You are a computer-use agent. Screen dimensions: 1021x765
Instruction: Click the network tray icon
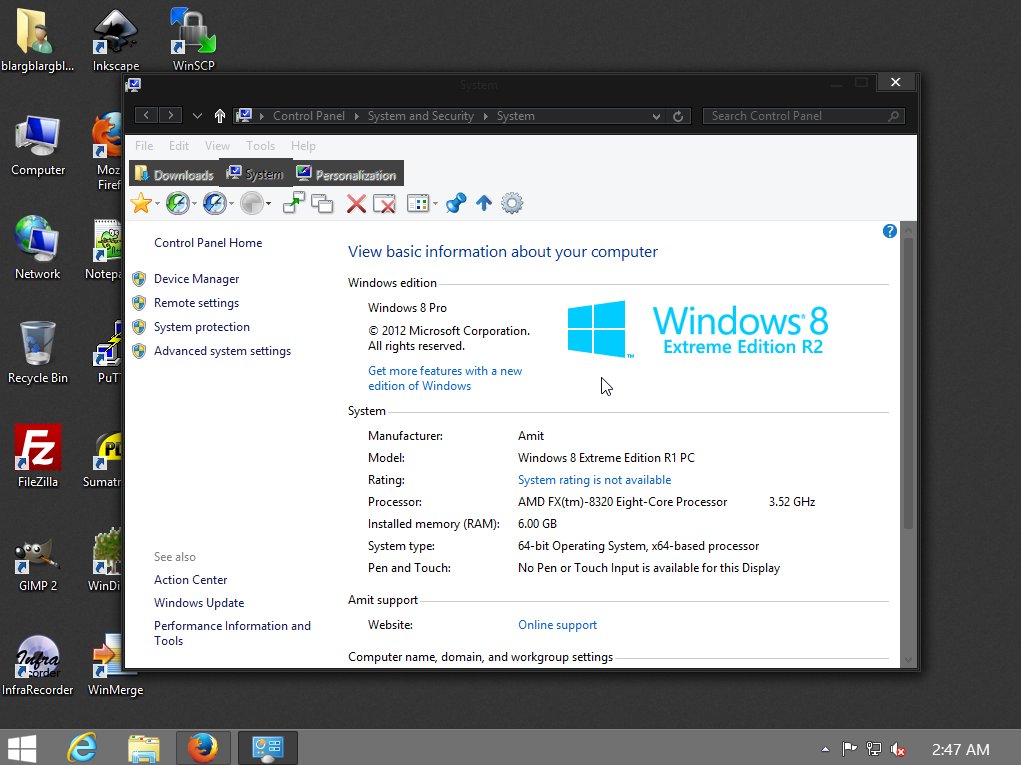(x=874, y=749)
